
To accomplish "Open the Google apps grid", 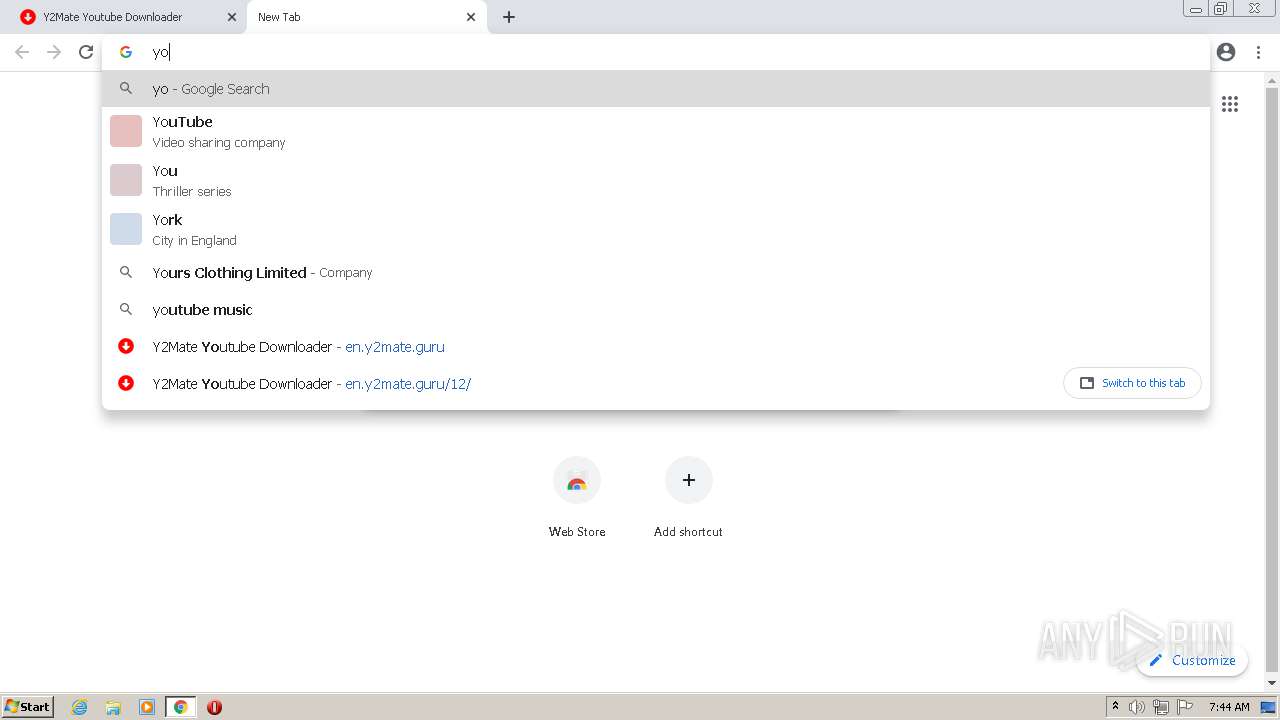I will [1230, 104].
